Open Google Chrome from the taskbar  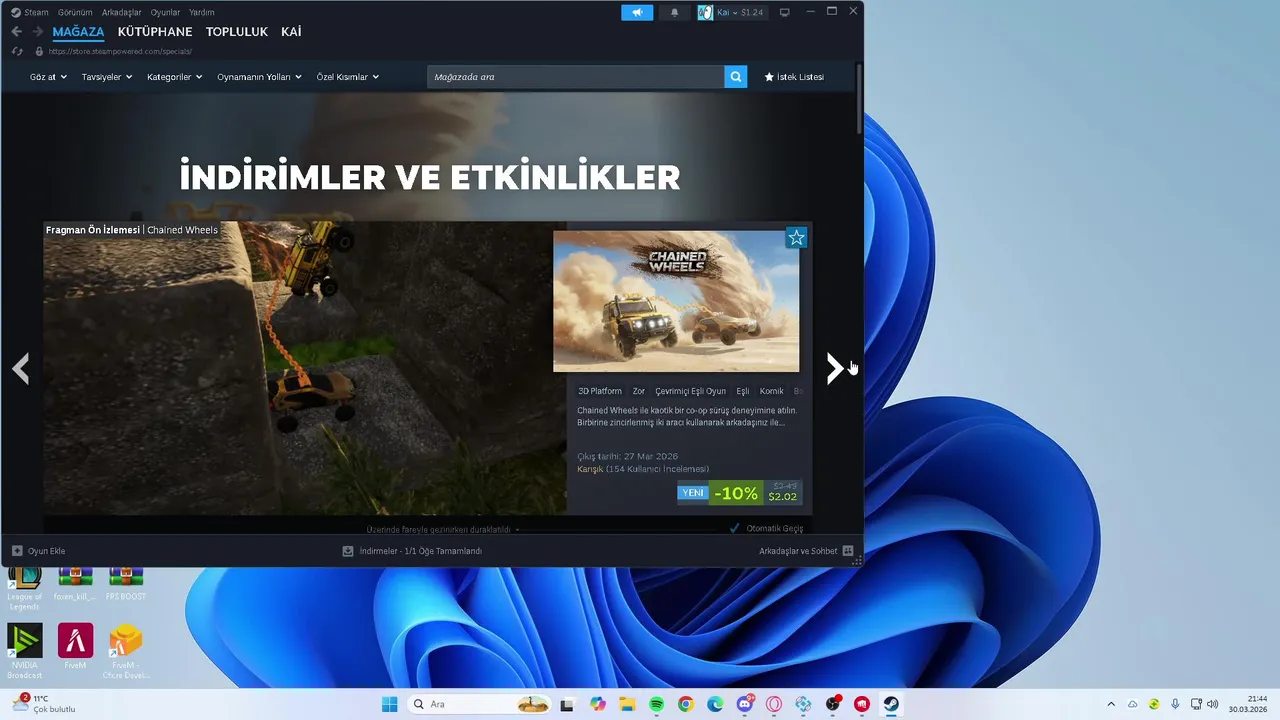point(685,704)
